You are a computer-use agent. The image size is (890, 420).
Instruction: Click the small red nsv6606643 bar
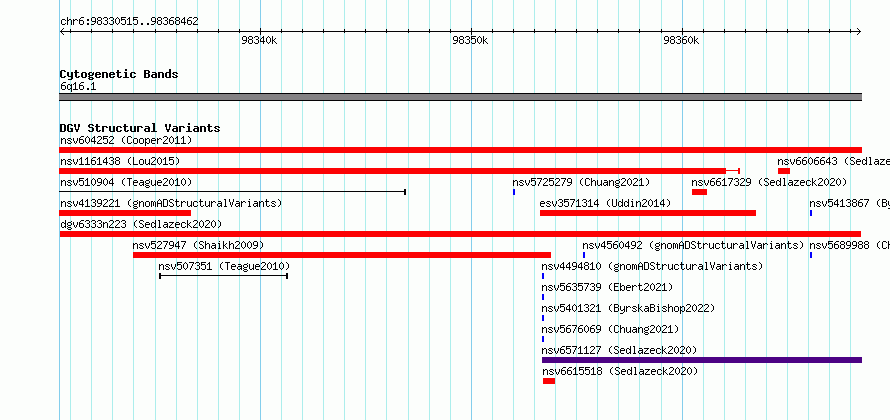(x=784, y=171)
